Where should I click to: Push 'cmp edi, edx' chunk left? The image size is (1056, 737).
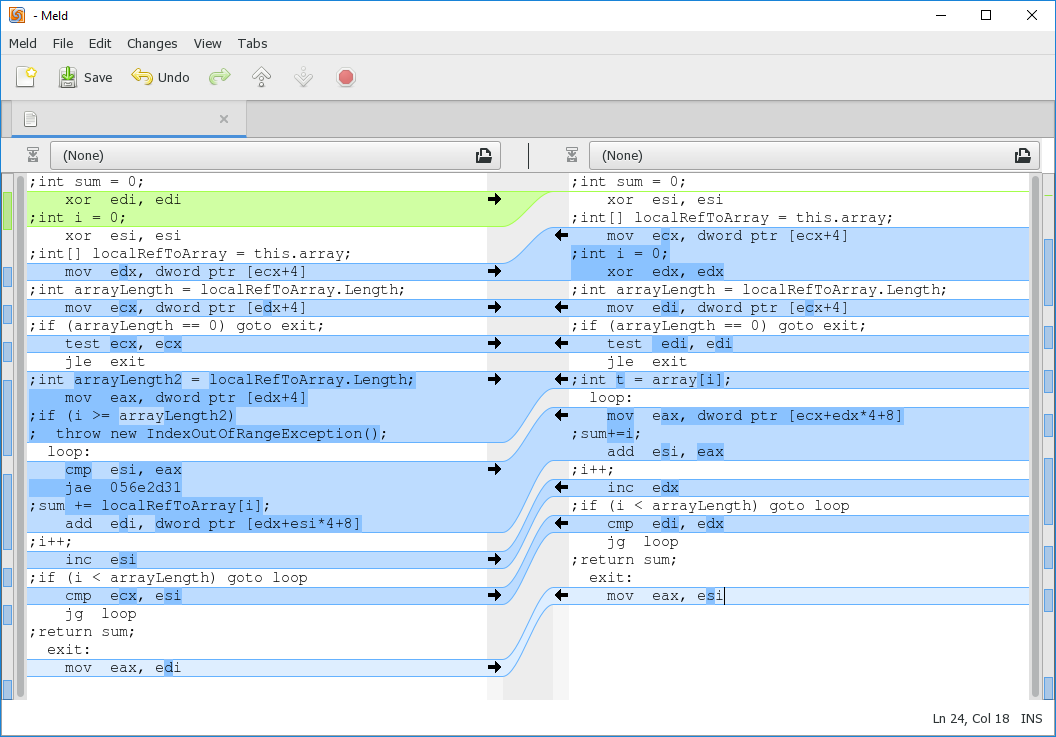(561, 523)
